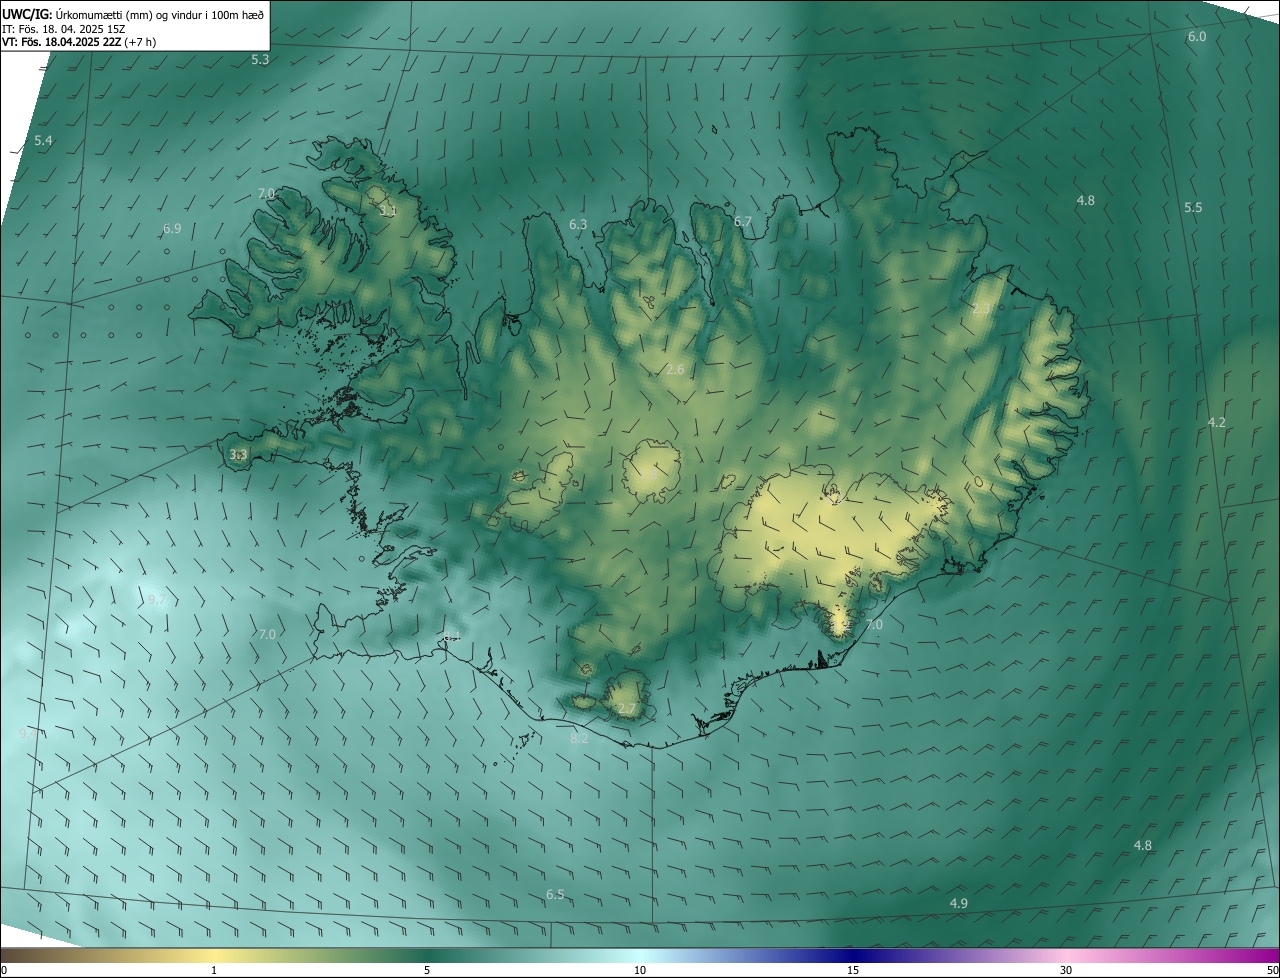The height and width of the screenshot is (978, 1280).
Task: Click the 2.7 value on the southern glacier
Action: tap(626, 709)
